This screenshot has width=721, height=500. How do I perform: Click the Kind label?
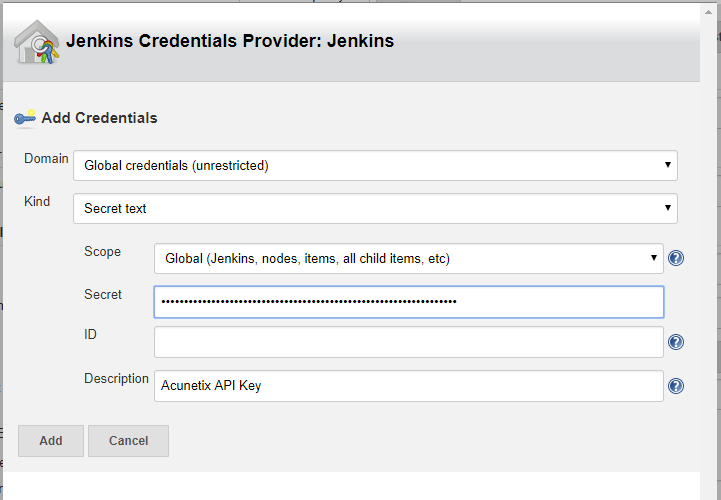37,201
